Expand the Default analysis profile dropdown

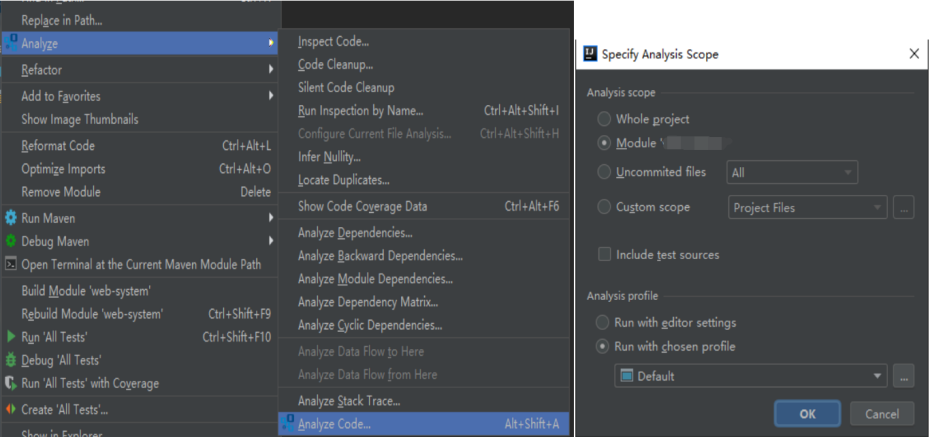coord(750,376)
